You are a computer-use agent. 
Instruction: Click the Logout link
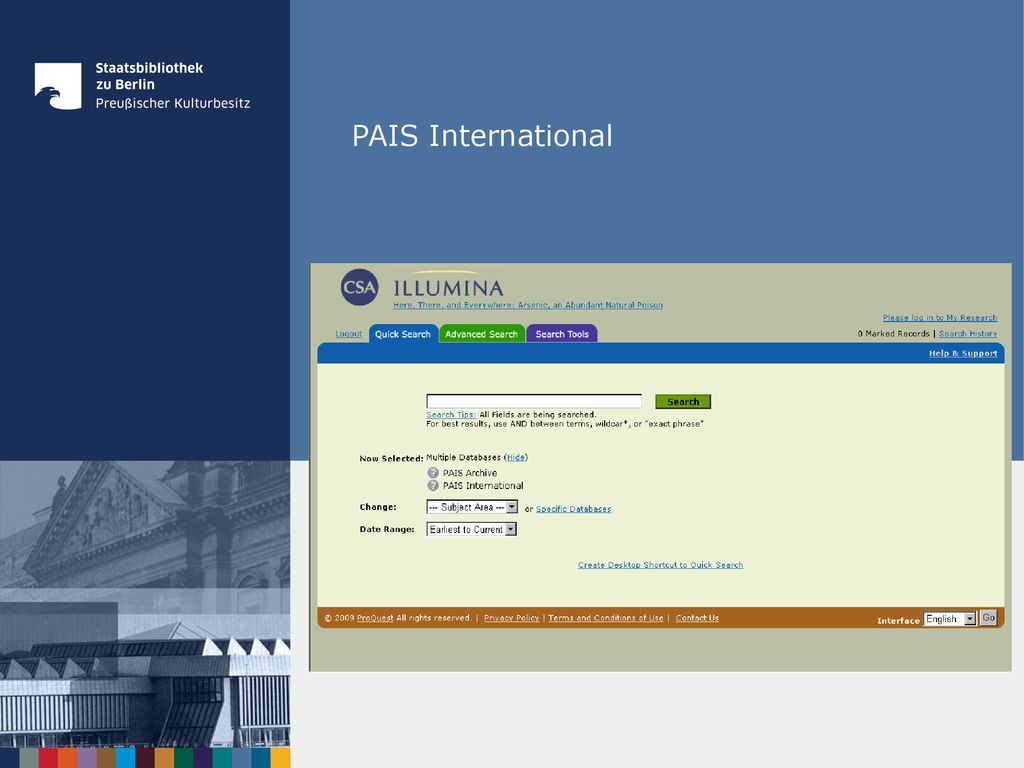pos(349,334)
